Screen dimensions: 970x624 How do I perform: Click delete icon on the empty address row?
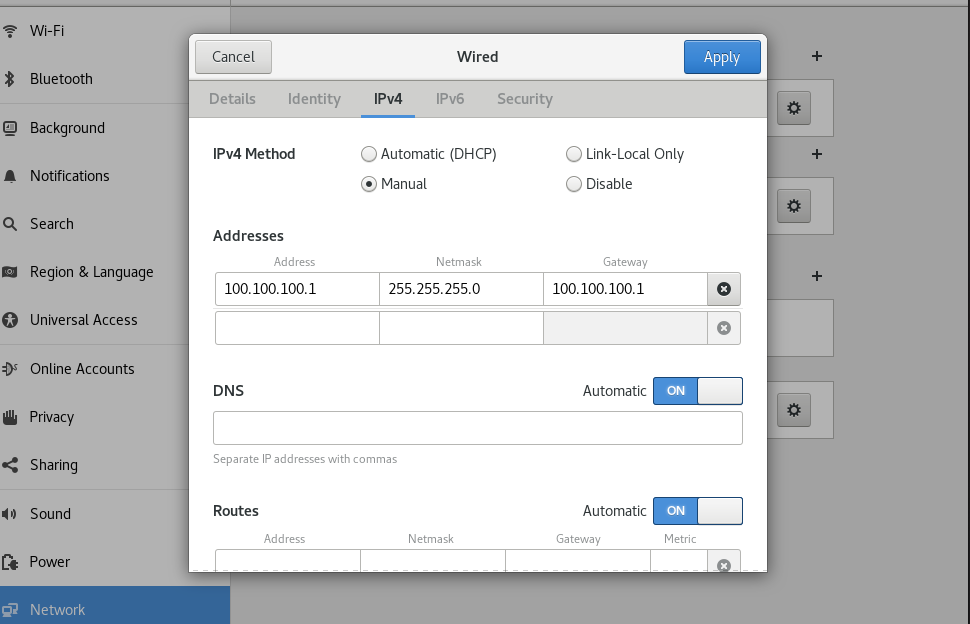tap(724, 328)
